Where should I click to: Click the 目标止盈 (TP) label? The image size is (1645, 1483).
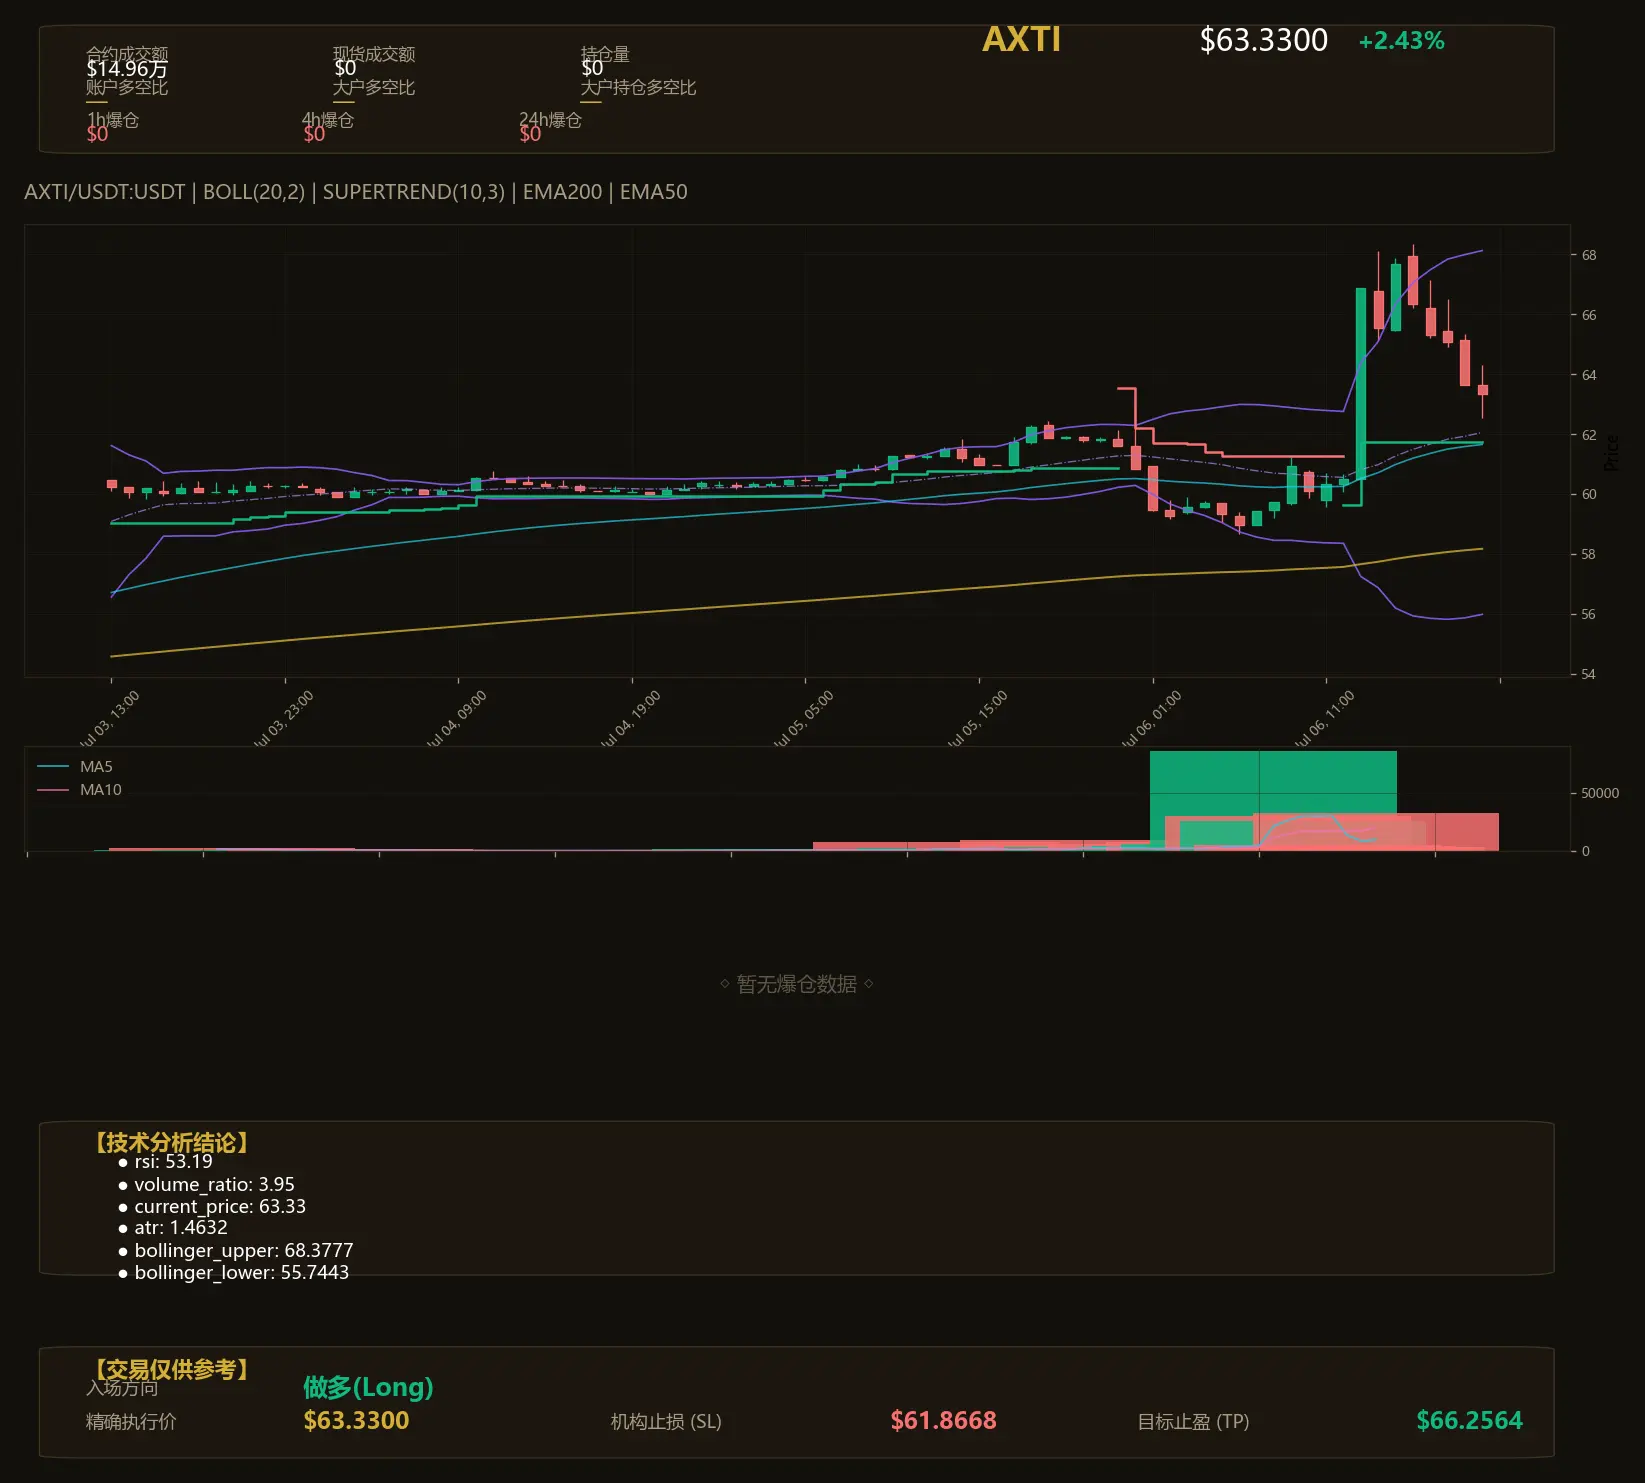click(1193, 1421)
